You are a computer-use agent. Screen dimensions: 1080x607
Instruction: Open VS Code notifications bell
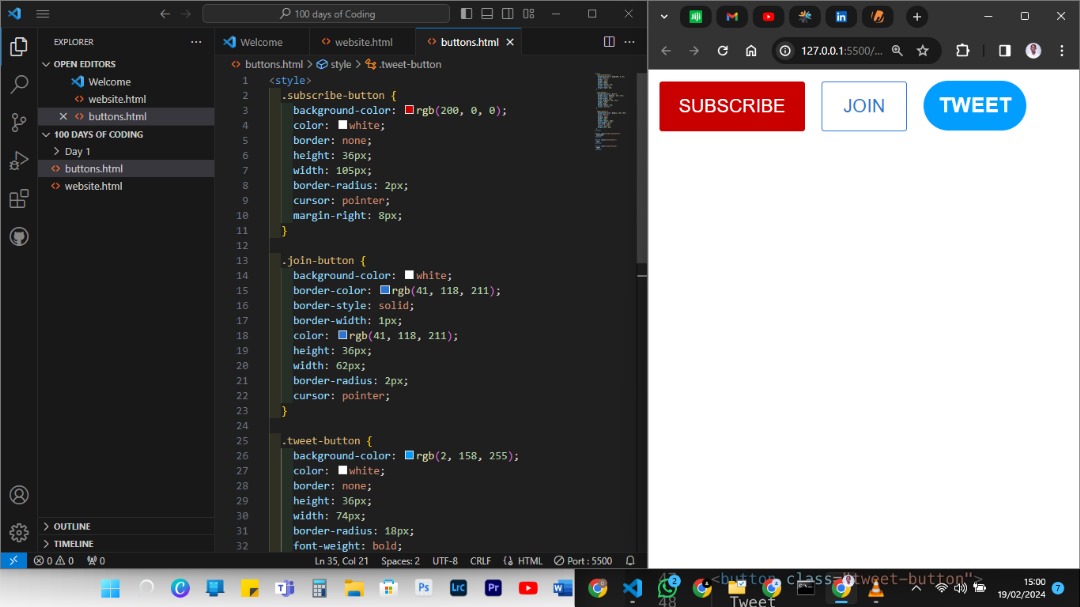[x=630, y=561]
